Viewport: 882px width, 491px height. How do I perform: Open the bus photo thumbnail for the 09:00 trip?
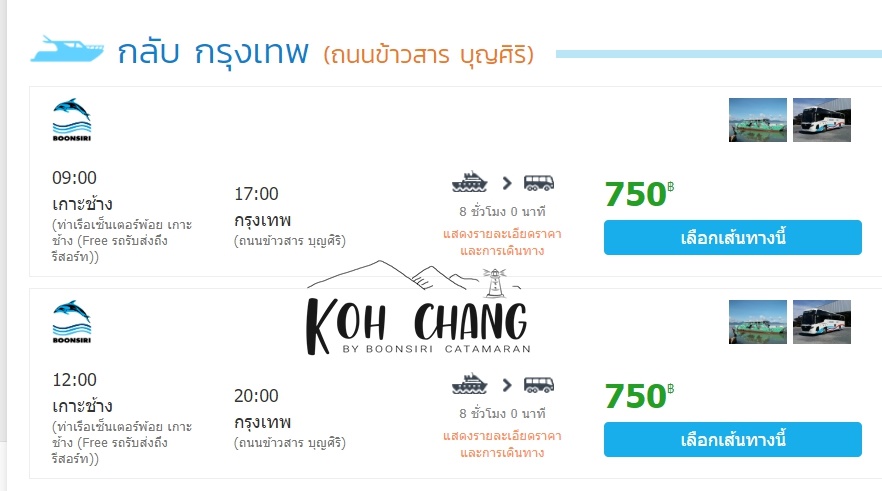pyautogui.click(x=822, y=119)
